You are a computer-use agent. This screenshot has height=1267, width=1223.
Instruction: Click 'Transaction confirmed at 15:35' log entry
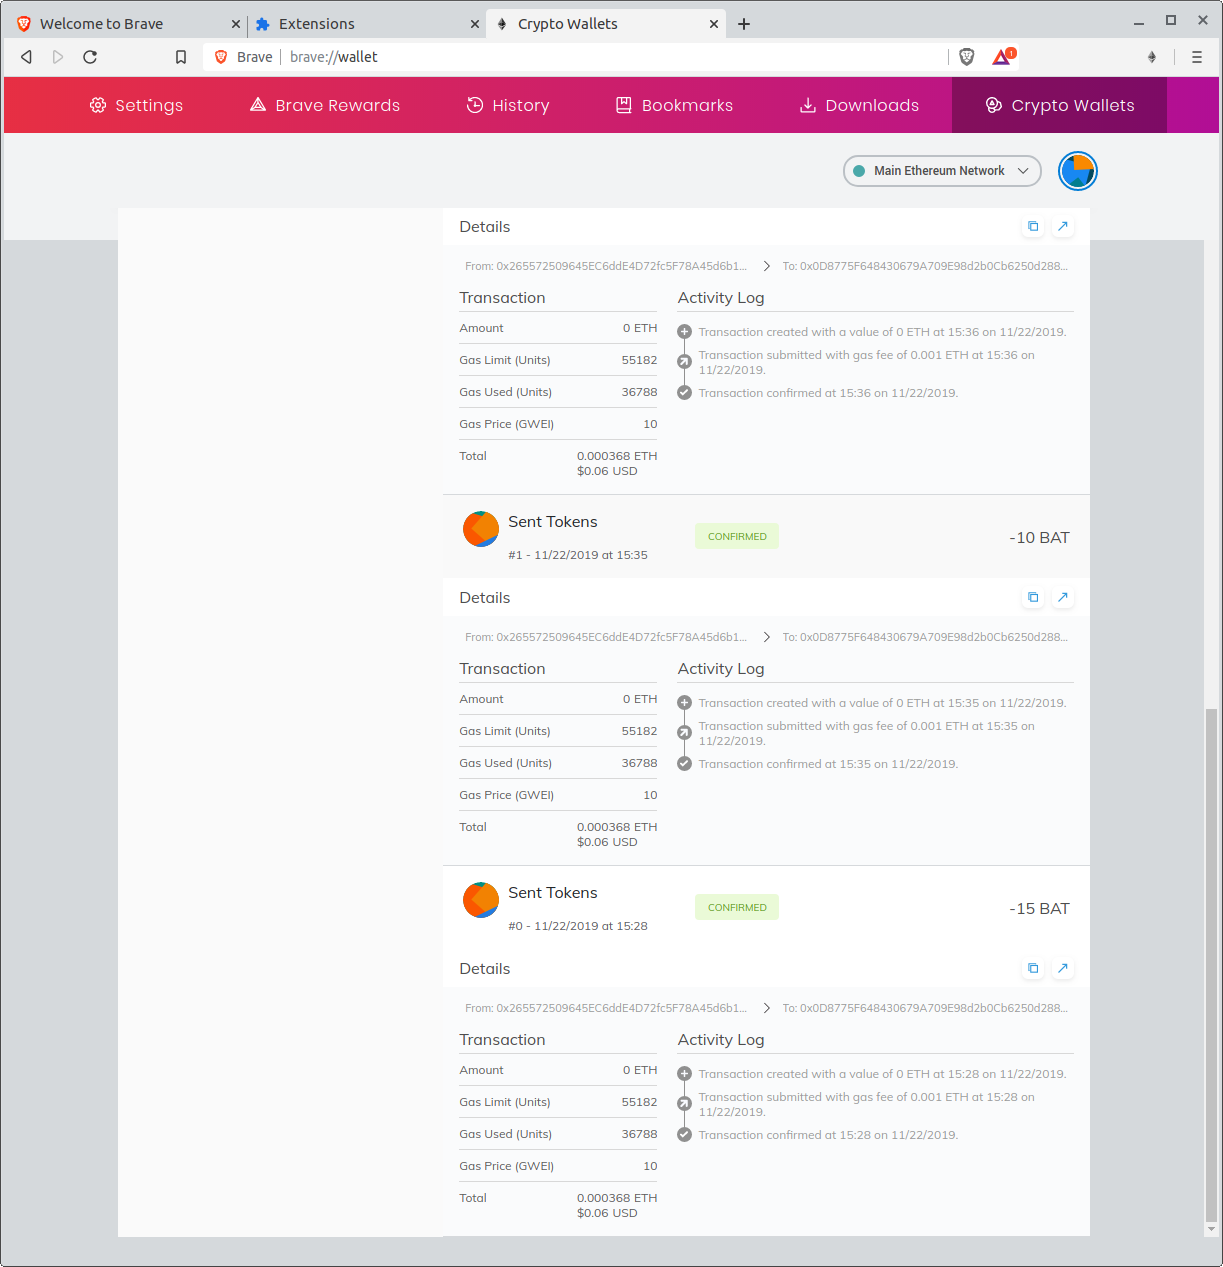tap(828, 764)
